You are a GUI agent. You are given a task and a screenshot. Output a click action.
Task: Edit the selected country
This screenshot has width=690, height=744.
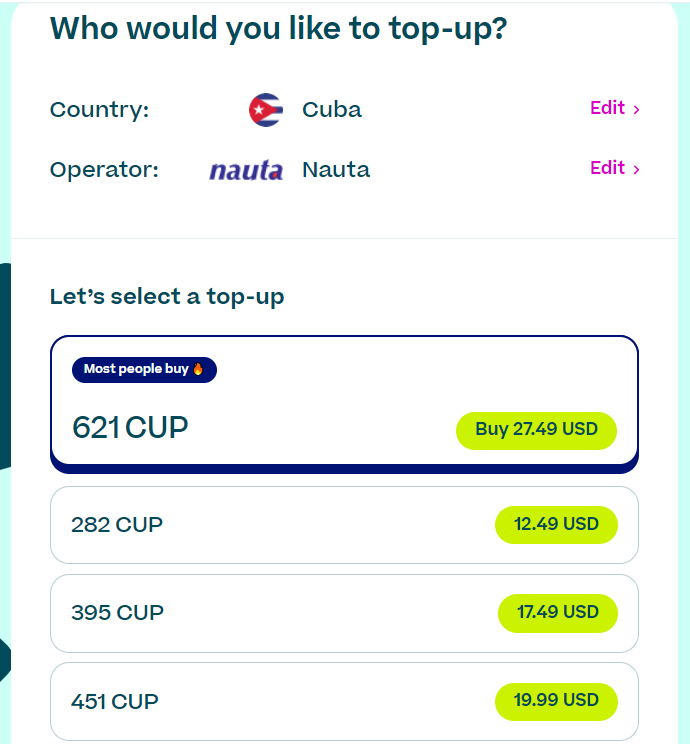(615, 108)
